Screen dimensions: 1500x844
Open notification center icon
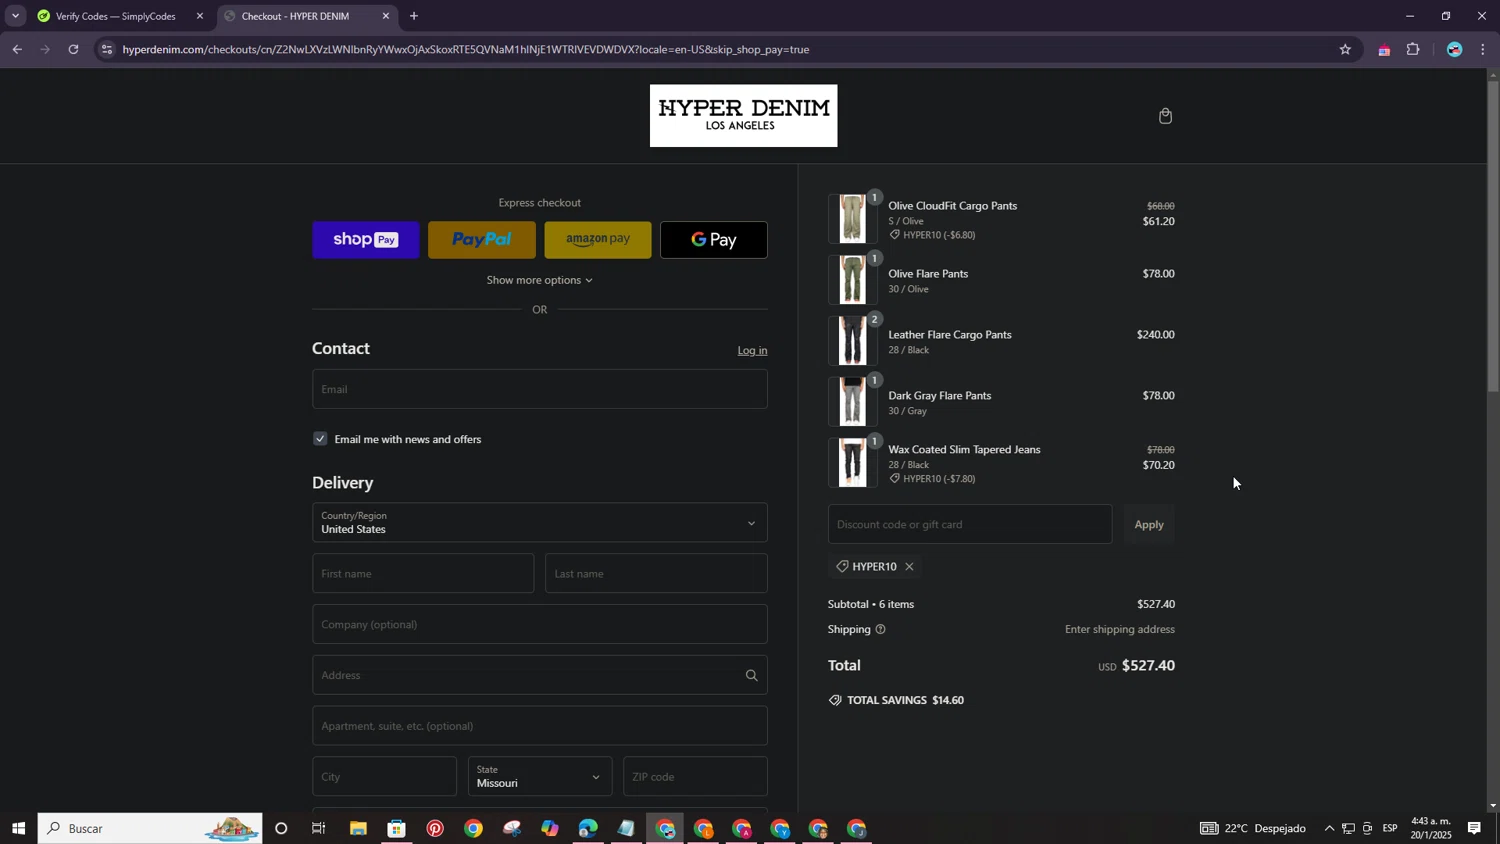click(x=1474, y=829)
